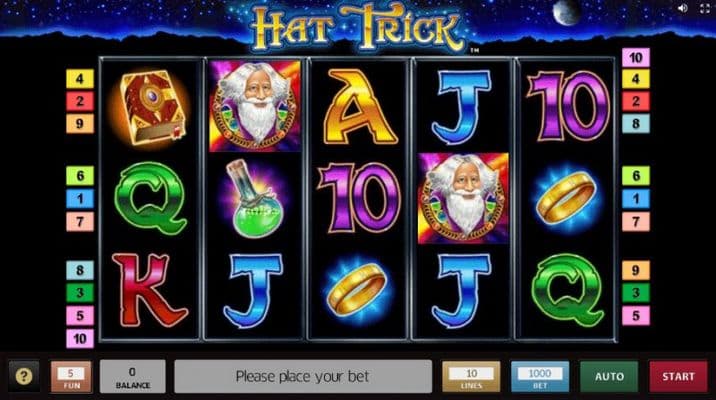716x400 pixels.
Task: Select payline 10 marker at top right
Action: tap(636, 58)
